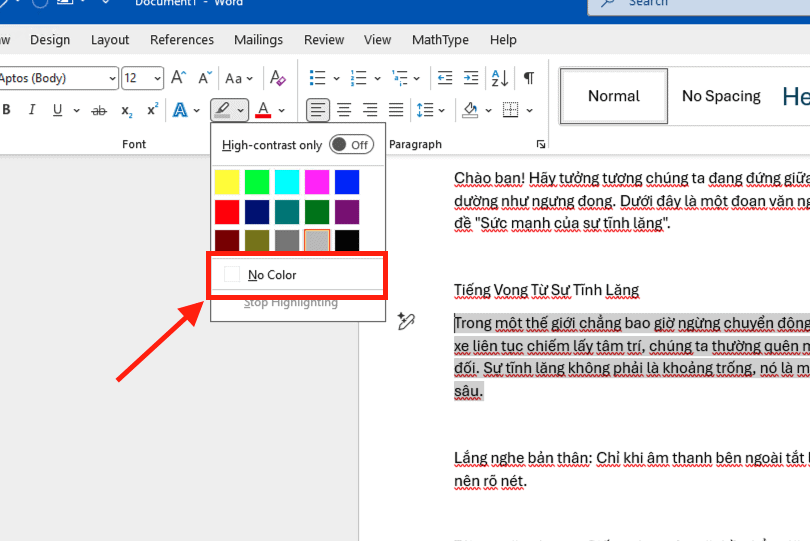Viewport: 810px width, 541px height.
Task: Create a multilevel list
Action: tap(400, 78)
